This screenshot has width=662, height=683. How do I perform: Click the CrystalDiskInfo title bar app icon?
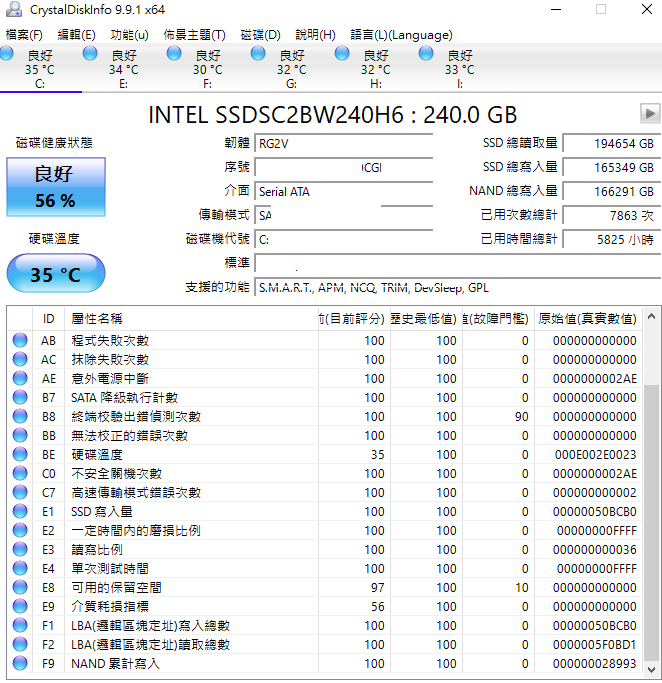coord(14,10)
